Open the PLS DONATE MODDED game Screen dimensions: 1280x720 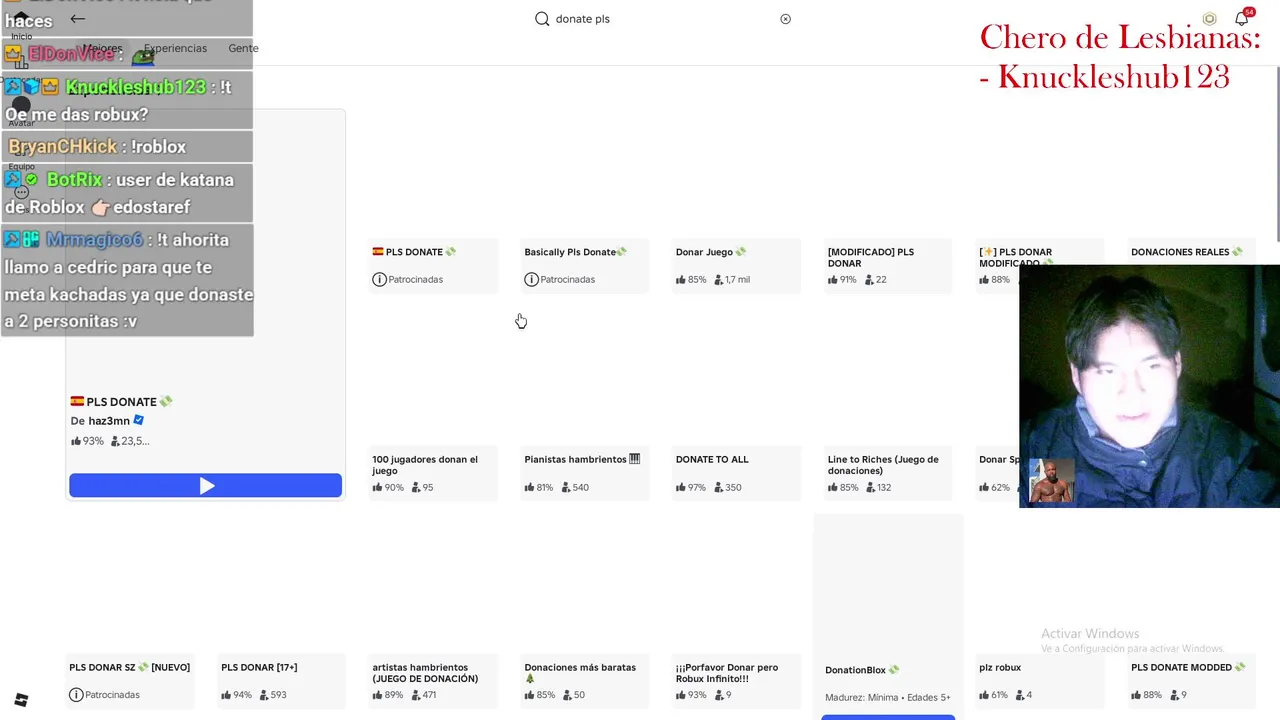point(1188,667)
